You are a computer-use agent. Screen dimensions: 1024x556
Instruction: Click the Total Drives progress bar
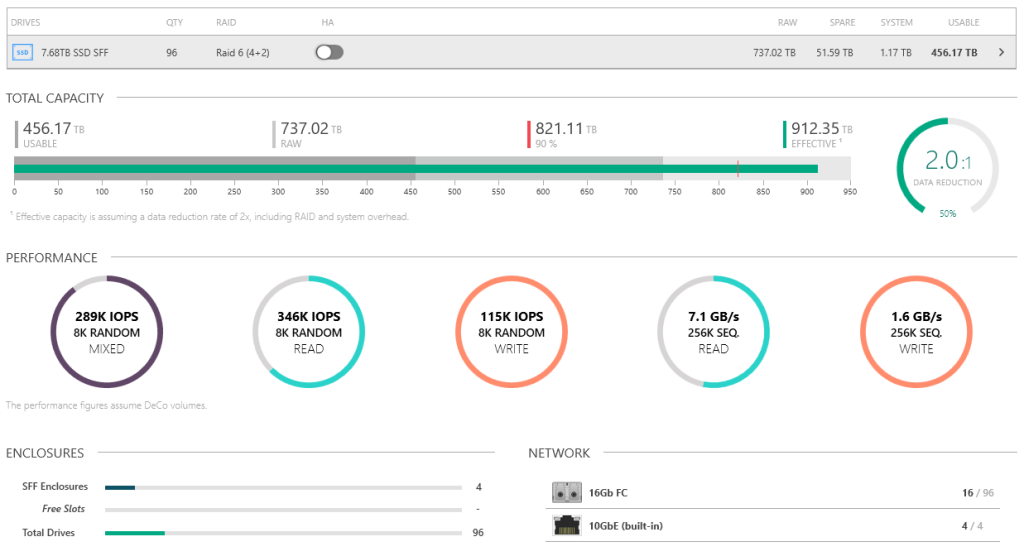(282, 533)
